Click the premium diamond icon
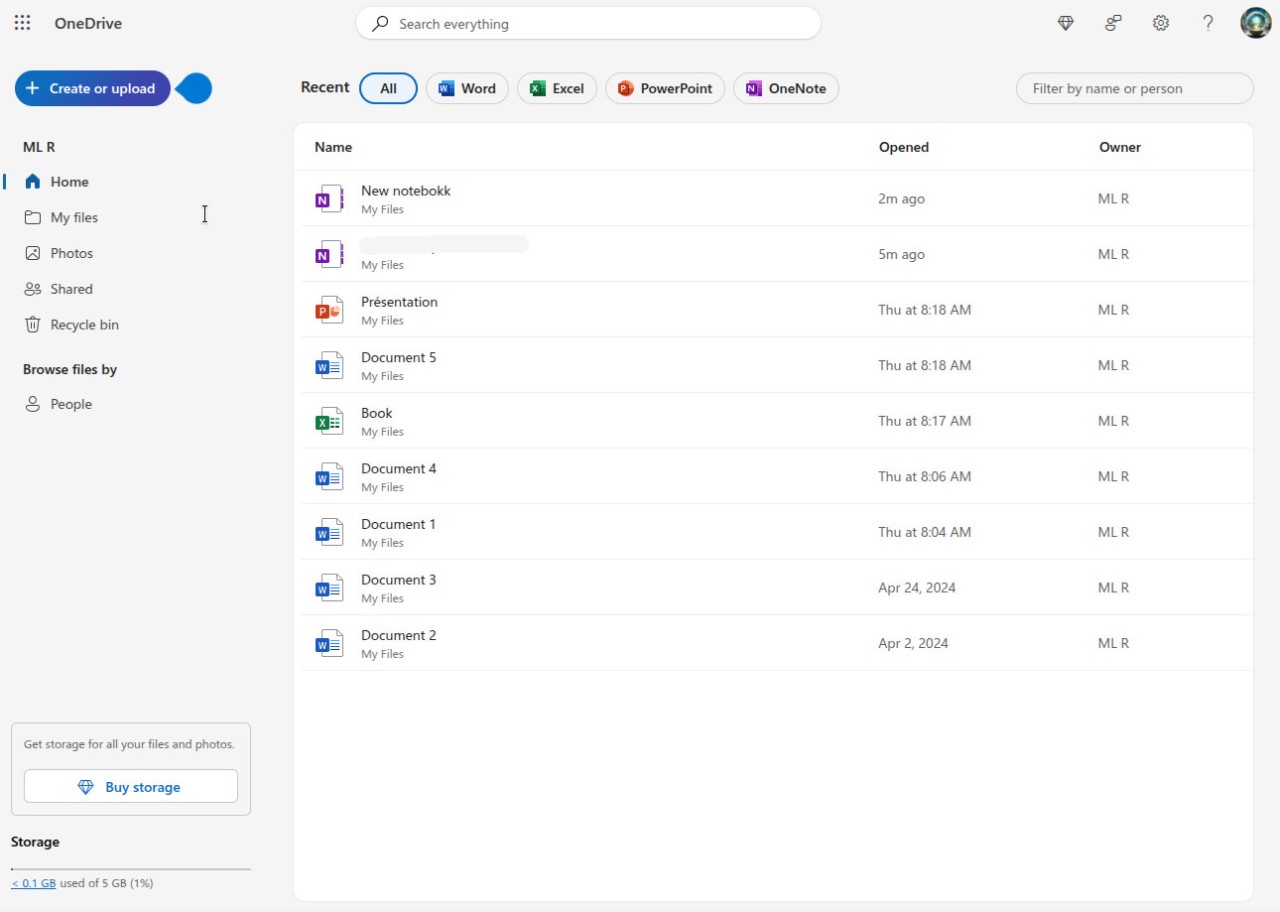Image resolution: width=1280 pixels, height=912 pixels. click(1065, 22)
